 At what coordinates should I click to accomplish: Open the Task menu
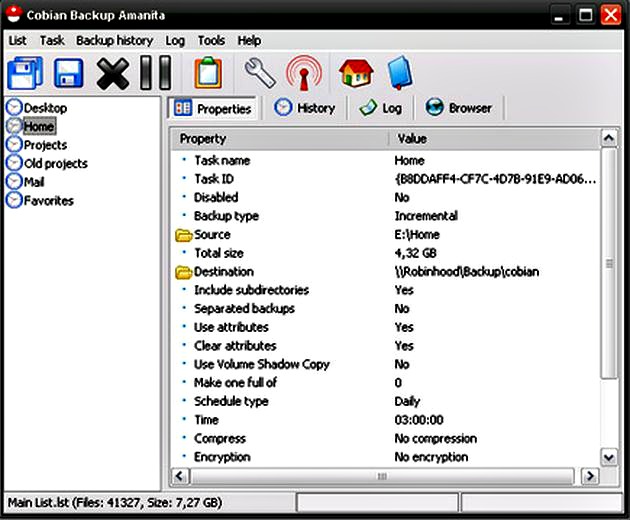[52, 41]
